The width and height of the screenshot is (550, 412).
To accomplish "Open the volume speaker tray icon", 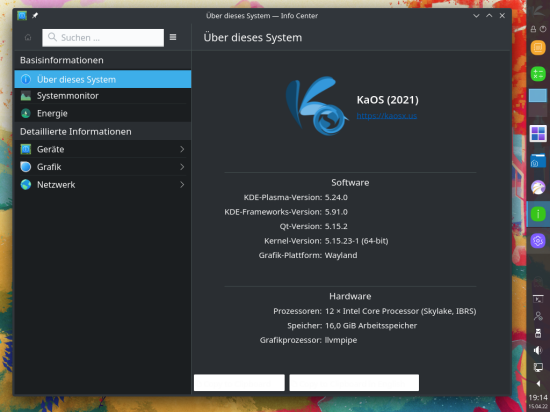I will tap(538, 350).
